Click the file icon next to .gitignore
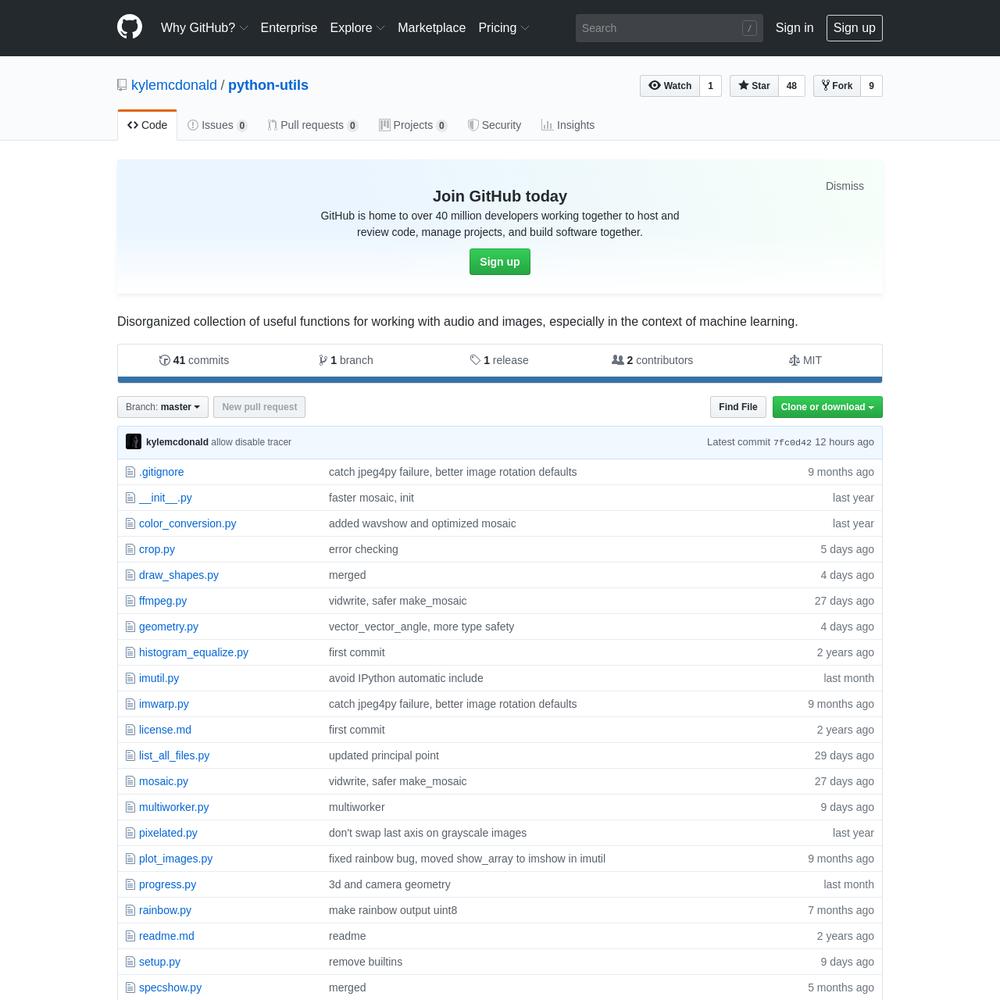The height and width of the screenshot is (1000, 1000). coord(130,472)
